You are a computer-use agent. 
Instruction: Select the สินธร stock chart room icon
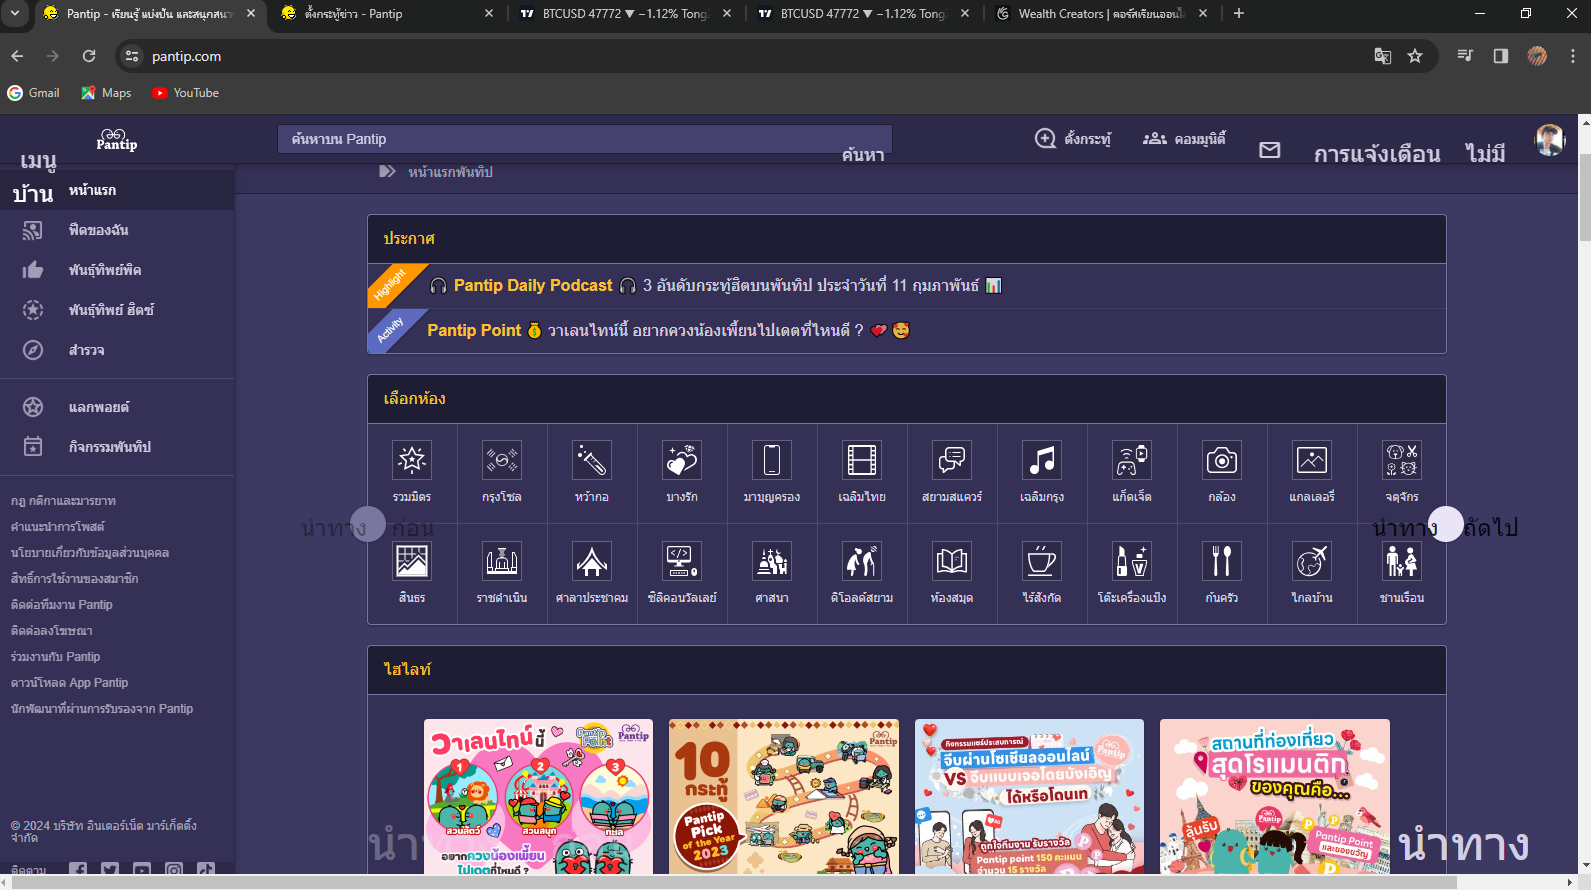[411, 562]
